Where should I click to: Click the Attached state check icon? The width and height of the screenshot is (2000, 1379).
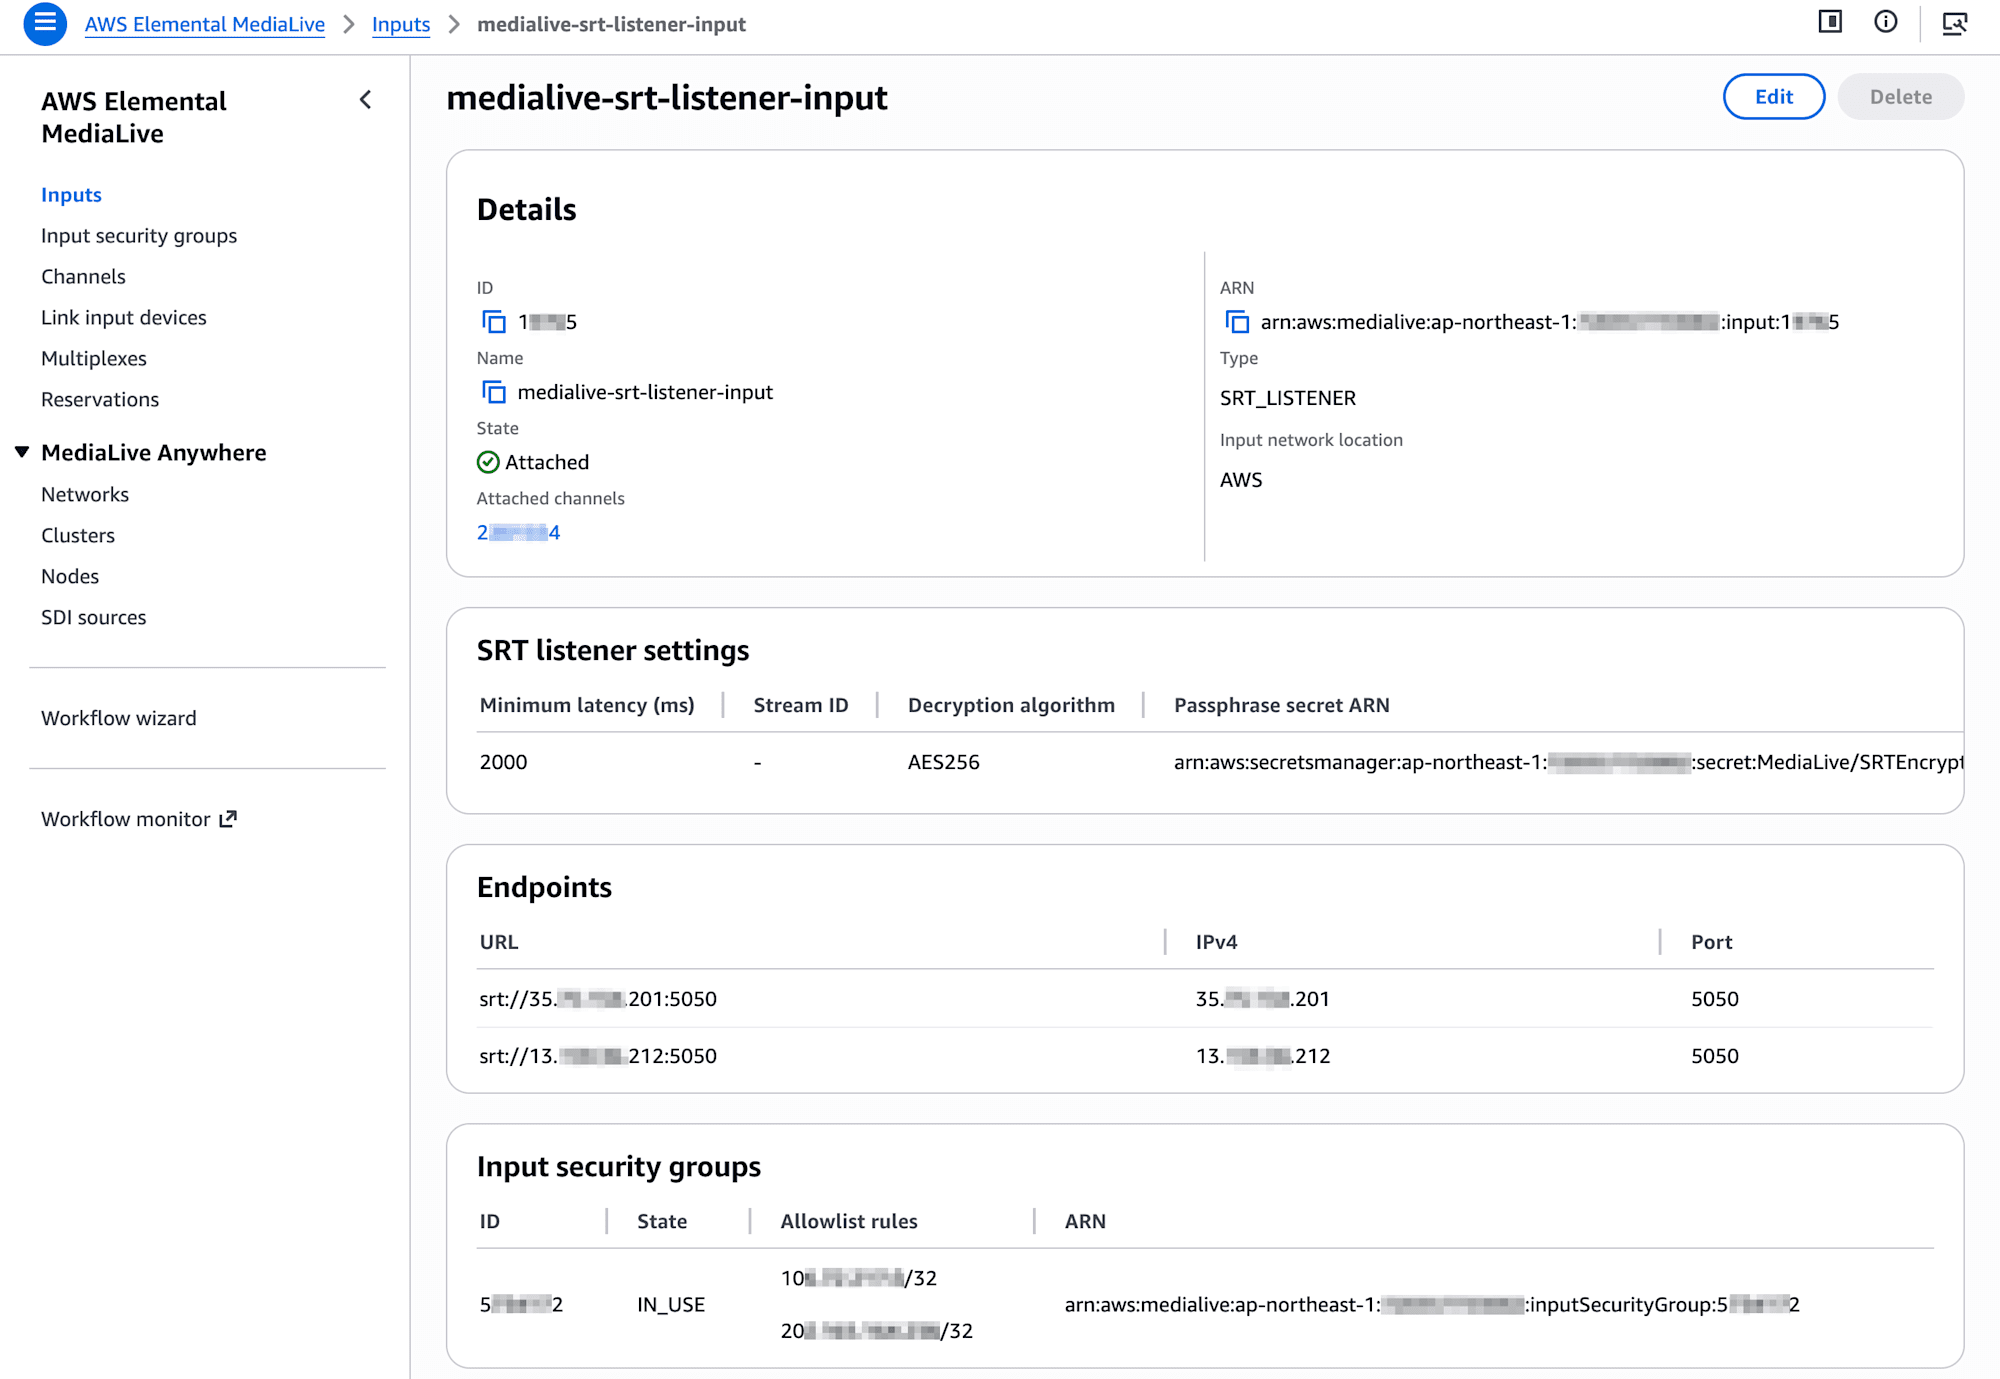(x=488, y=462)
